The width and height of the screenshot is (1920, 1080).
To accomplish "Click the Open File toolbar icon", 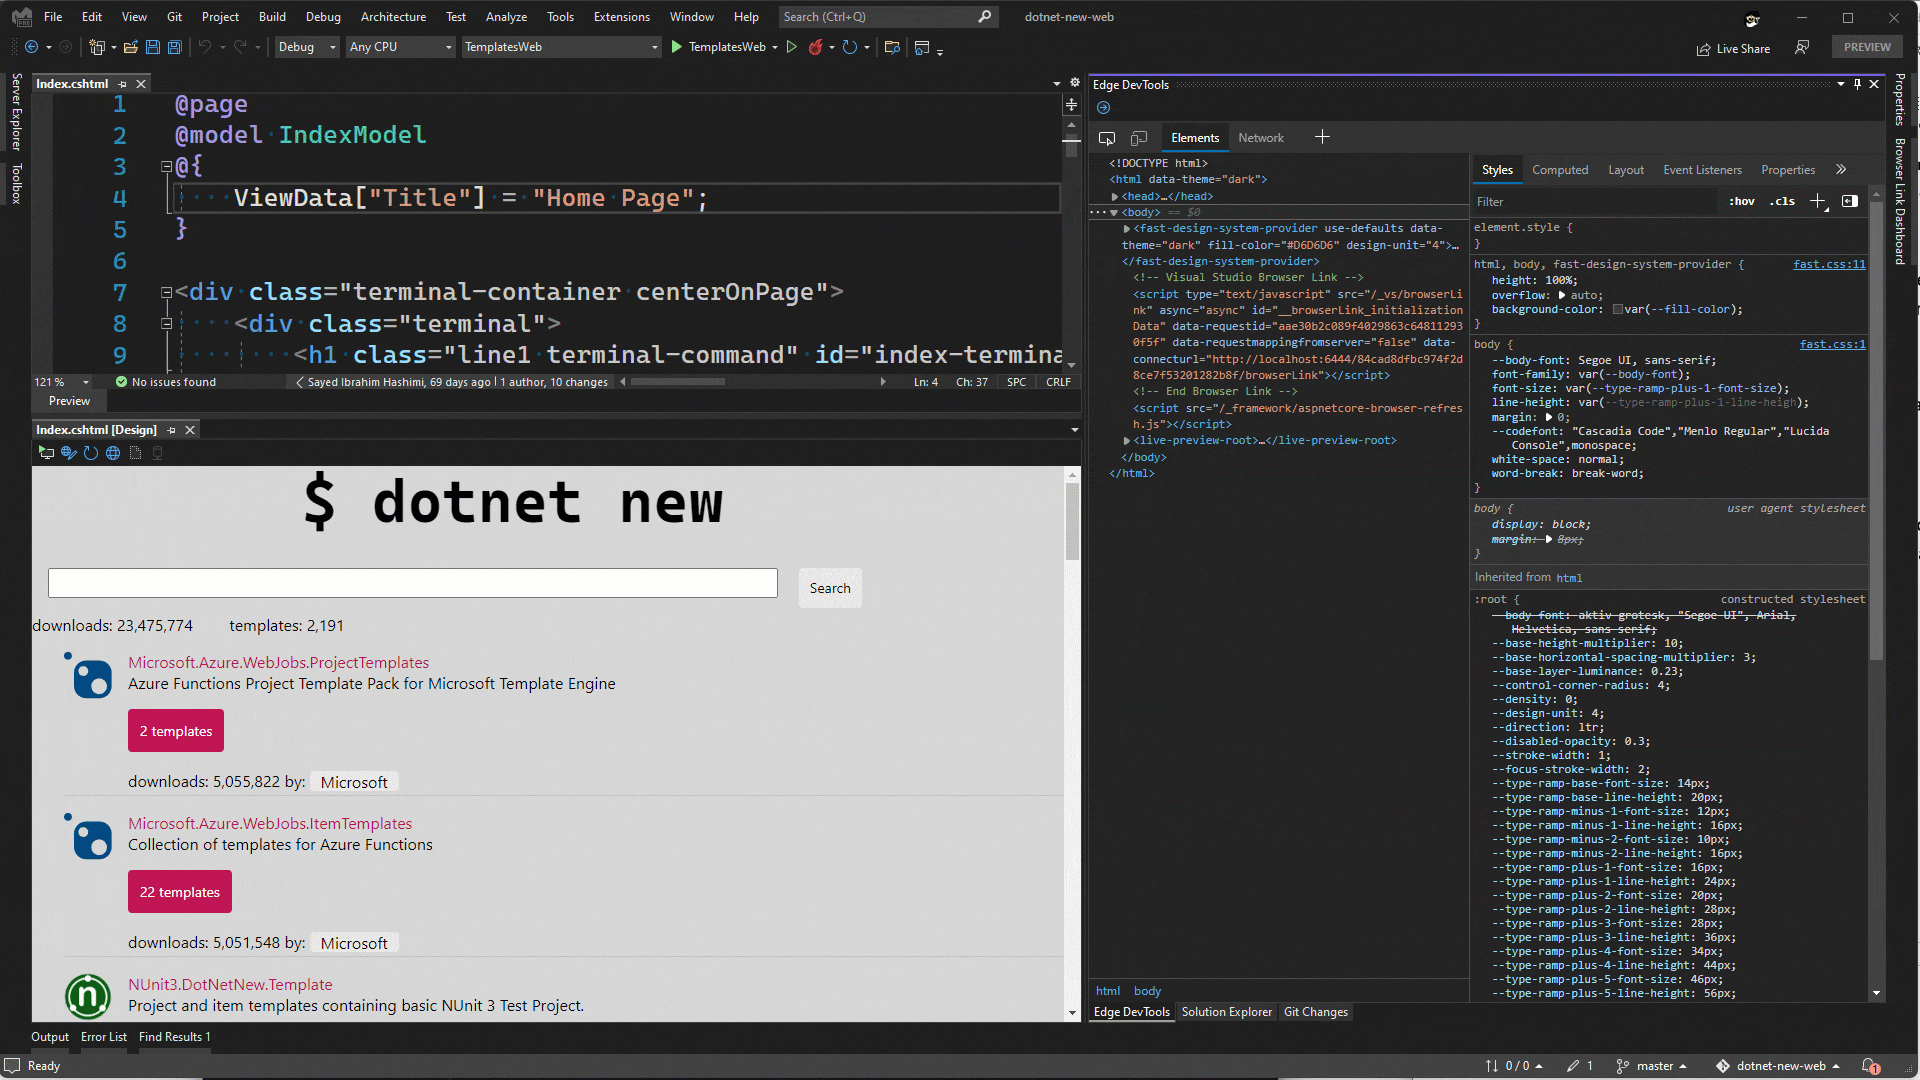I will coord(131,47).
